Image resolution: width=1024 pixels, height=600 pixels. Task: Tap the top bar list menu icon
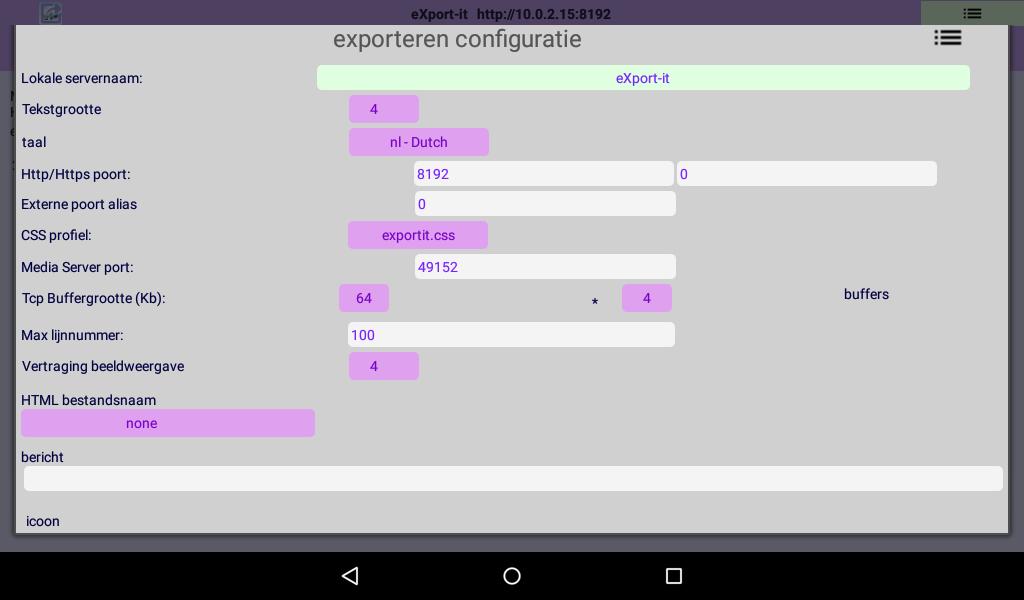pyautogui.click(x=972, y=13)
